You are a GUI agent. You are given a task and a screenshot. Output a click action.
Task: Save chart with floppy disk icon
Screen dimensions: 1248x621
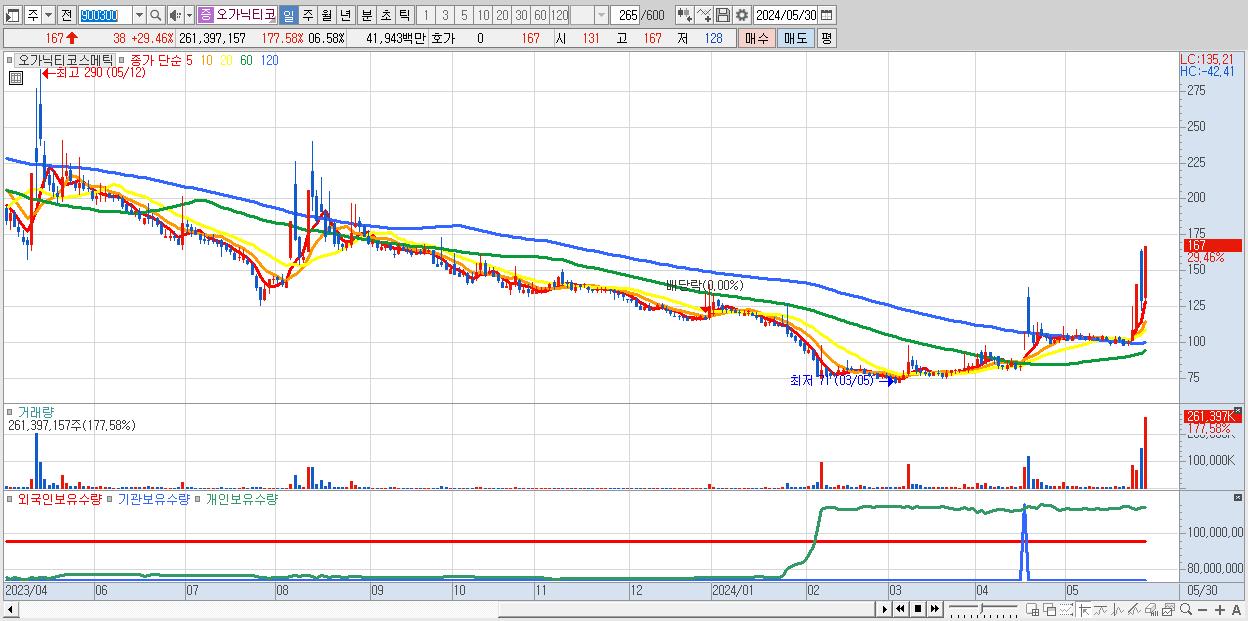(722, 15)
